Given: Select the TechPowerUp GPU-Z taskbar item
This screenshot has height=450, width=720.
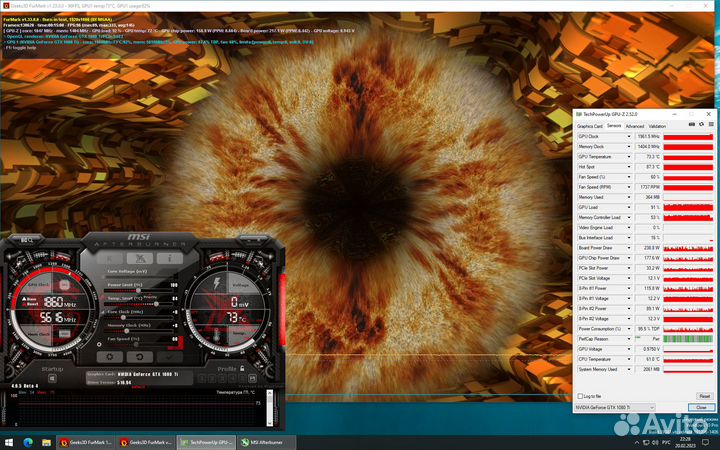Looking at the screenshot, I should click(206, 443).
